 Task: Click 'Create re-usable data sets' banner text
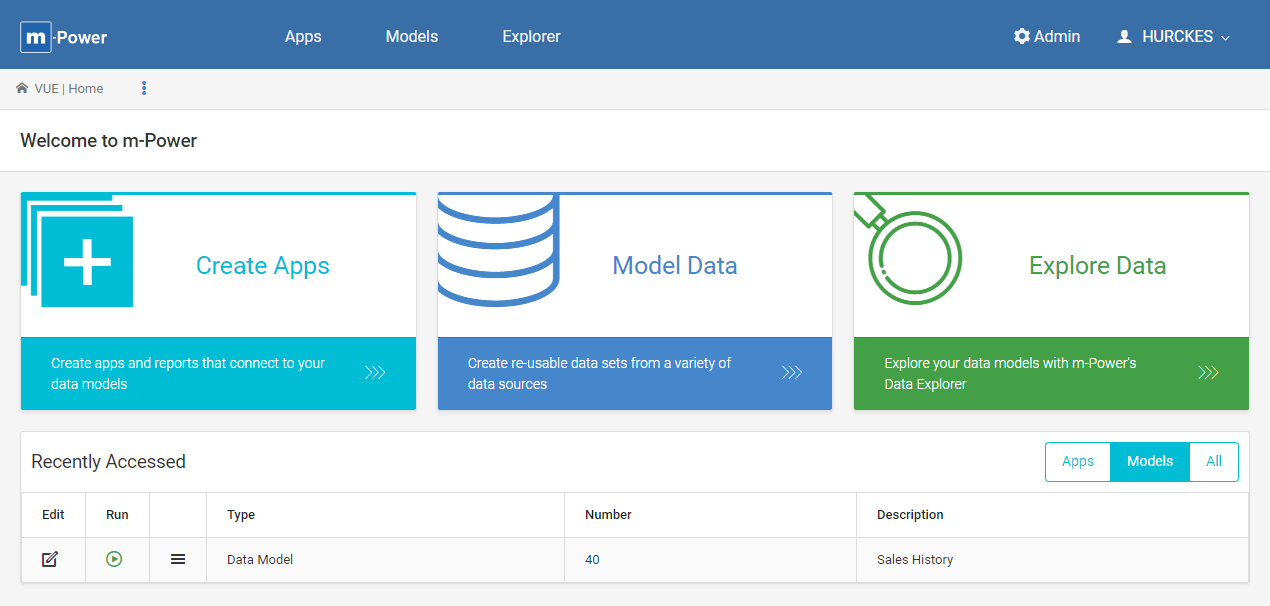click(x=600, y=373)
